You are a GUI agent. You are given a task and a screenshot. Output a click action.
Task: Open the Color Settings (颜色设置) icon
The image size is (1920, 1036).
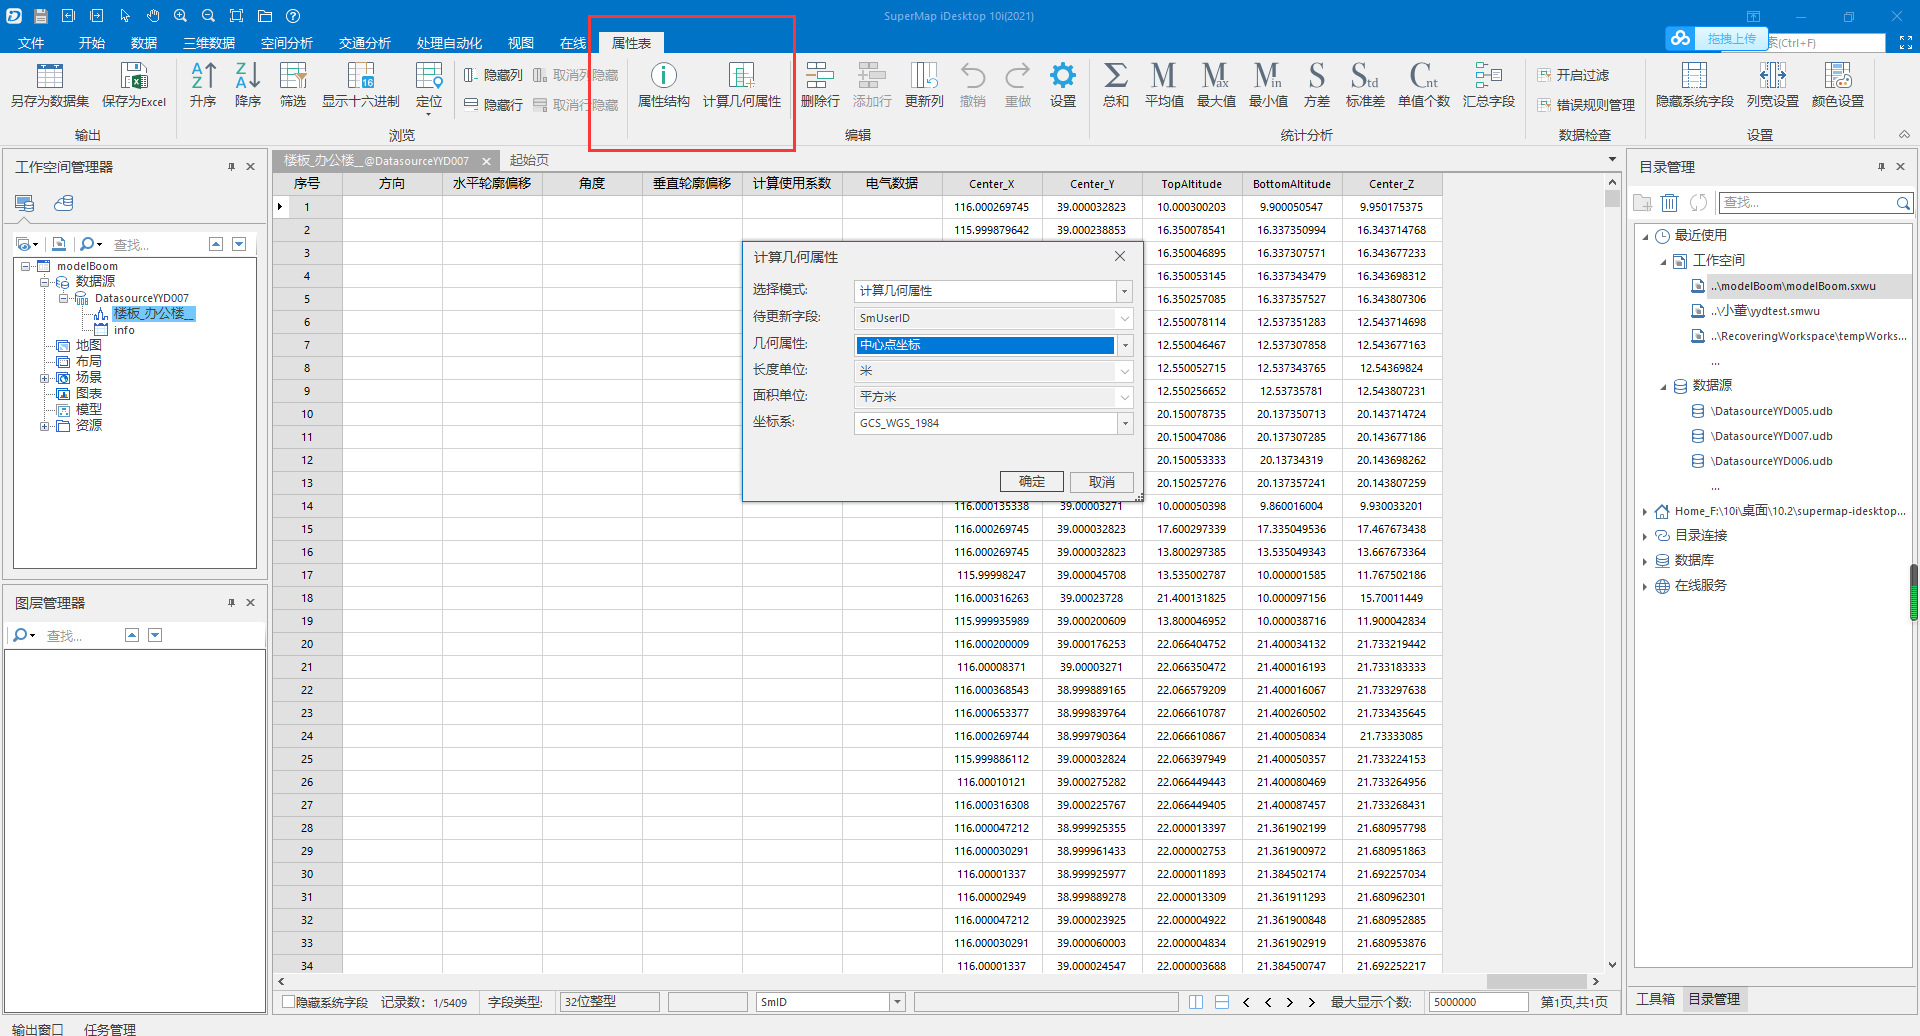[1838, 76]
